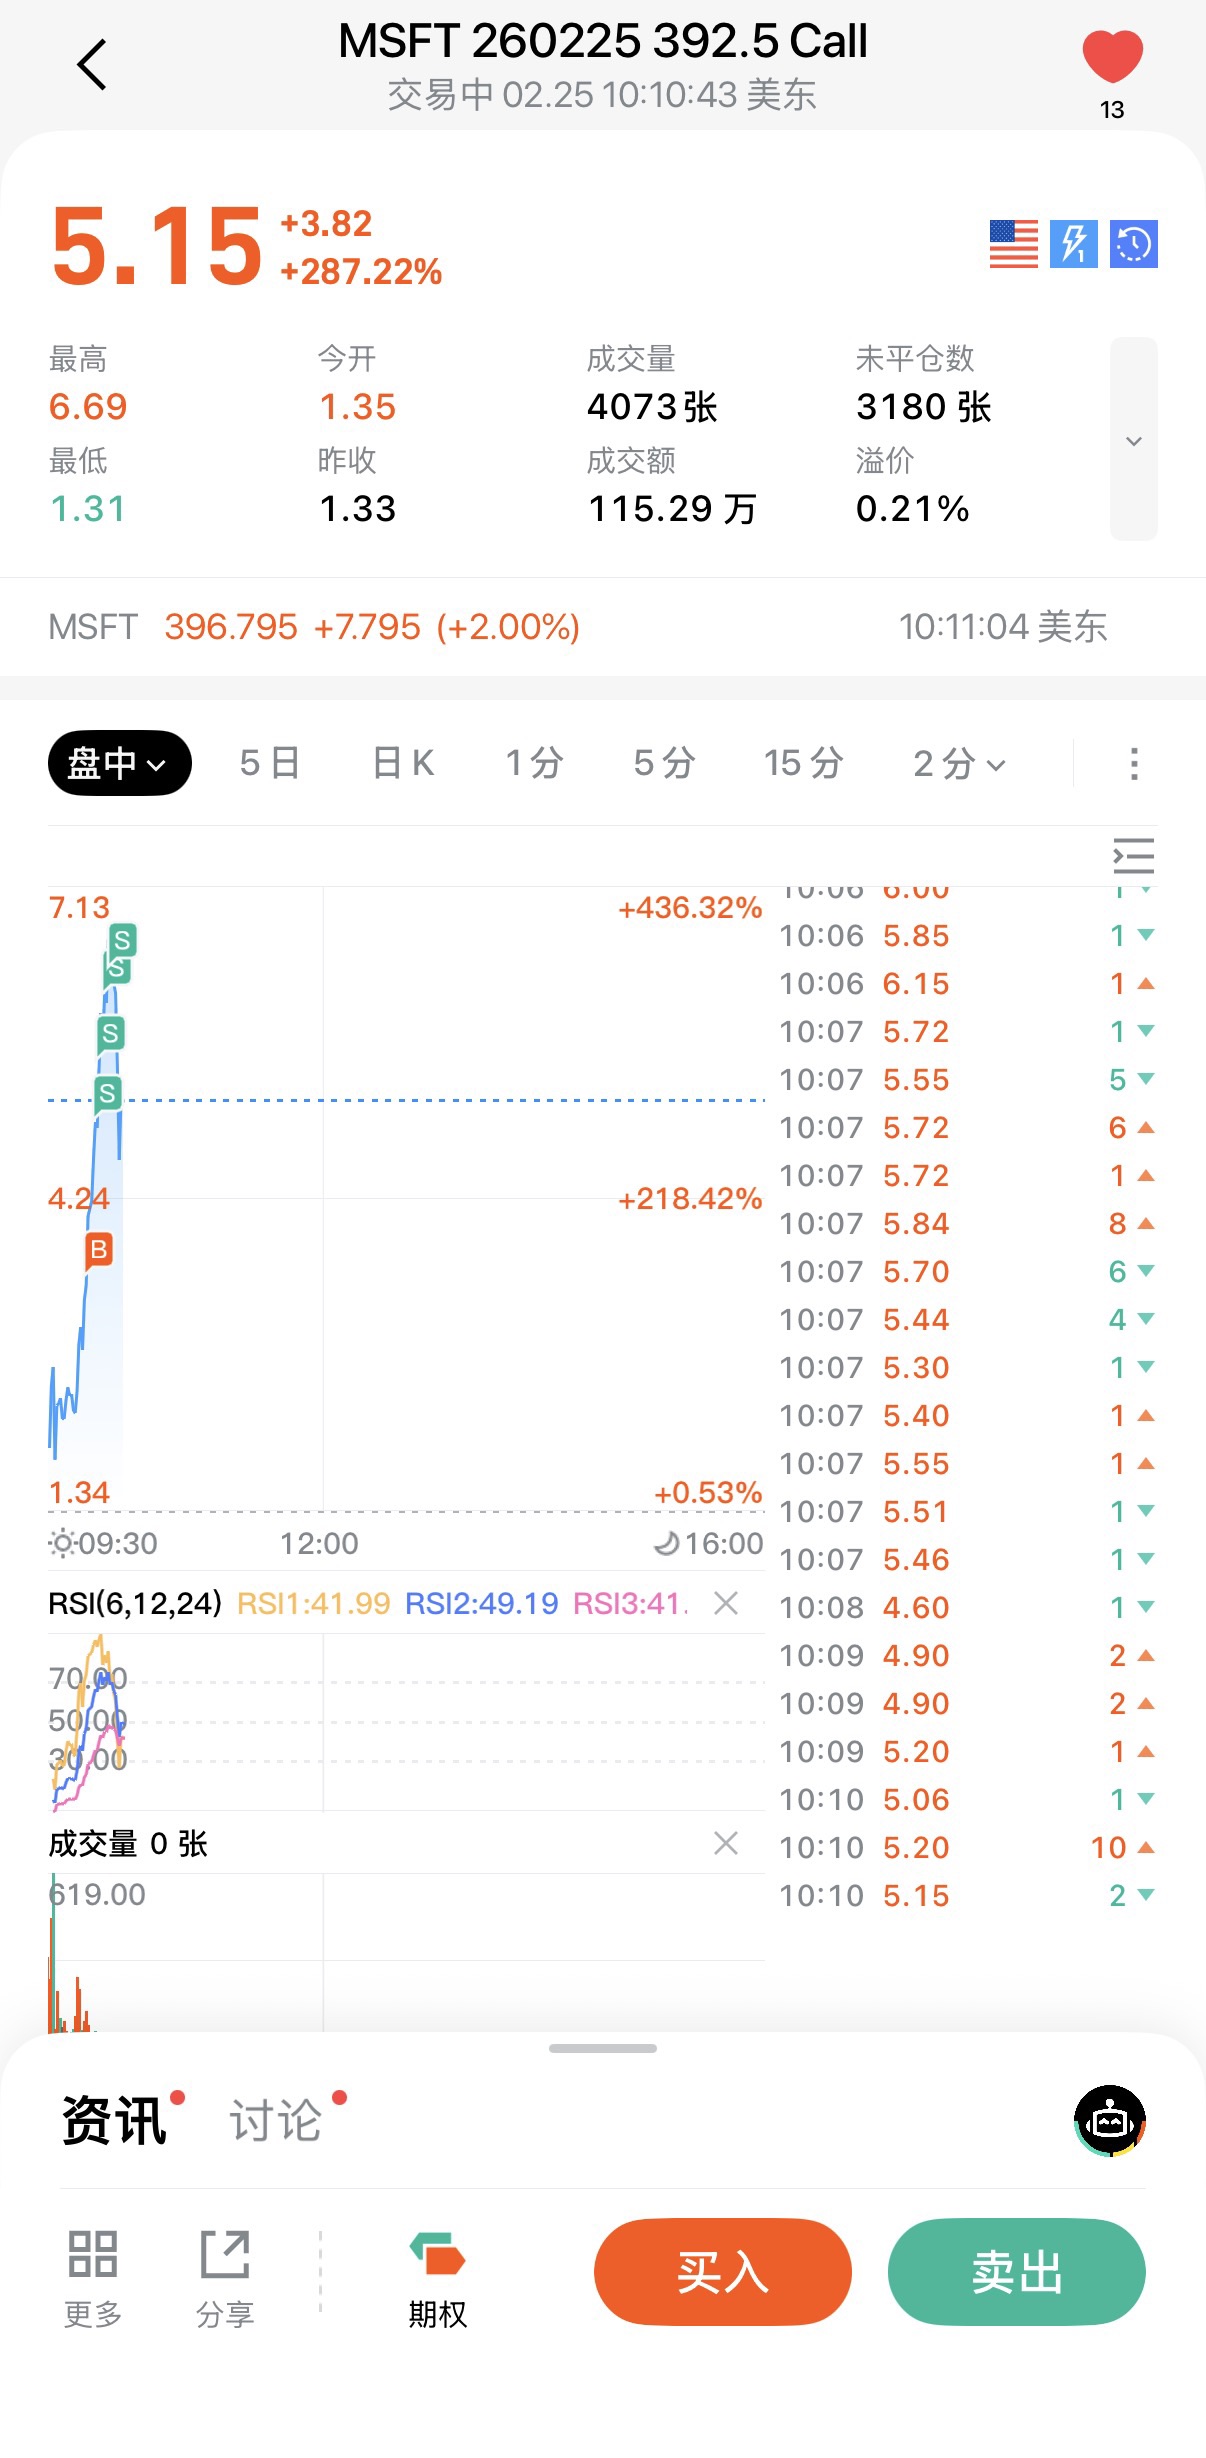The image size is (1206, 2458).
Task: Open the 2分 interval dropdown
Action: click(958, 763)
